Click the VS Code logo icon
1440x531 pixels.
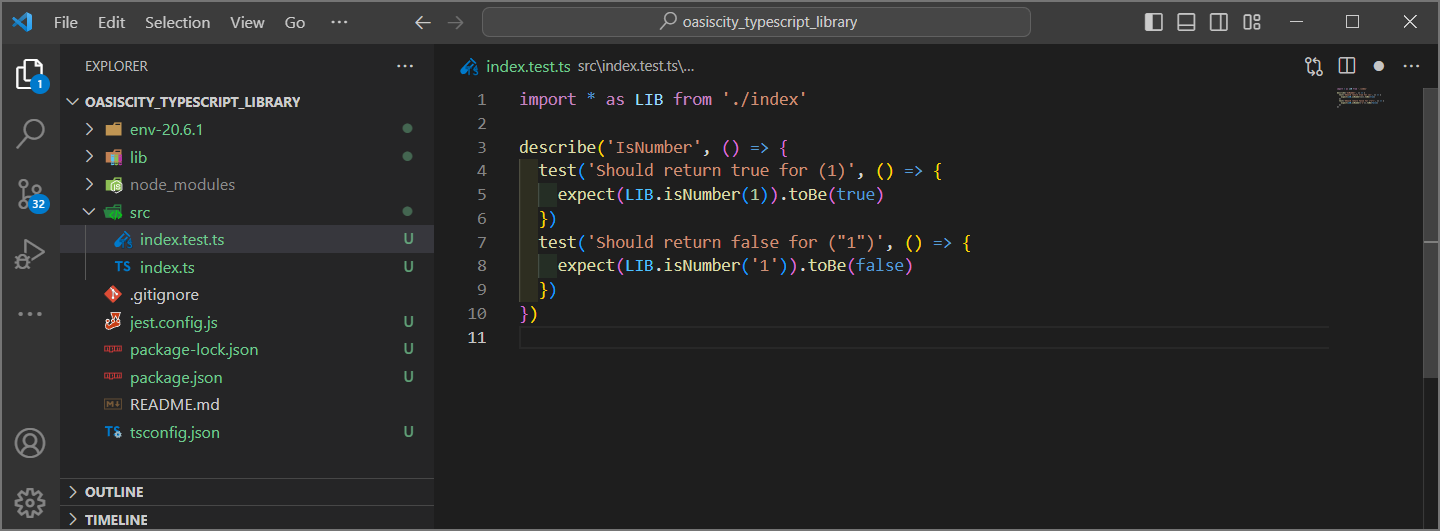click(23, 22)
